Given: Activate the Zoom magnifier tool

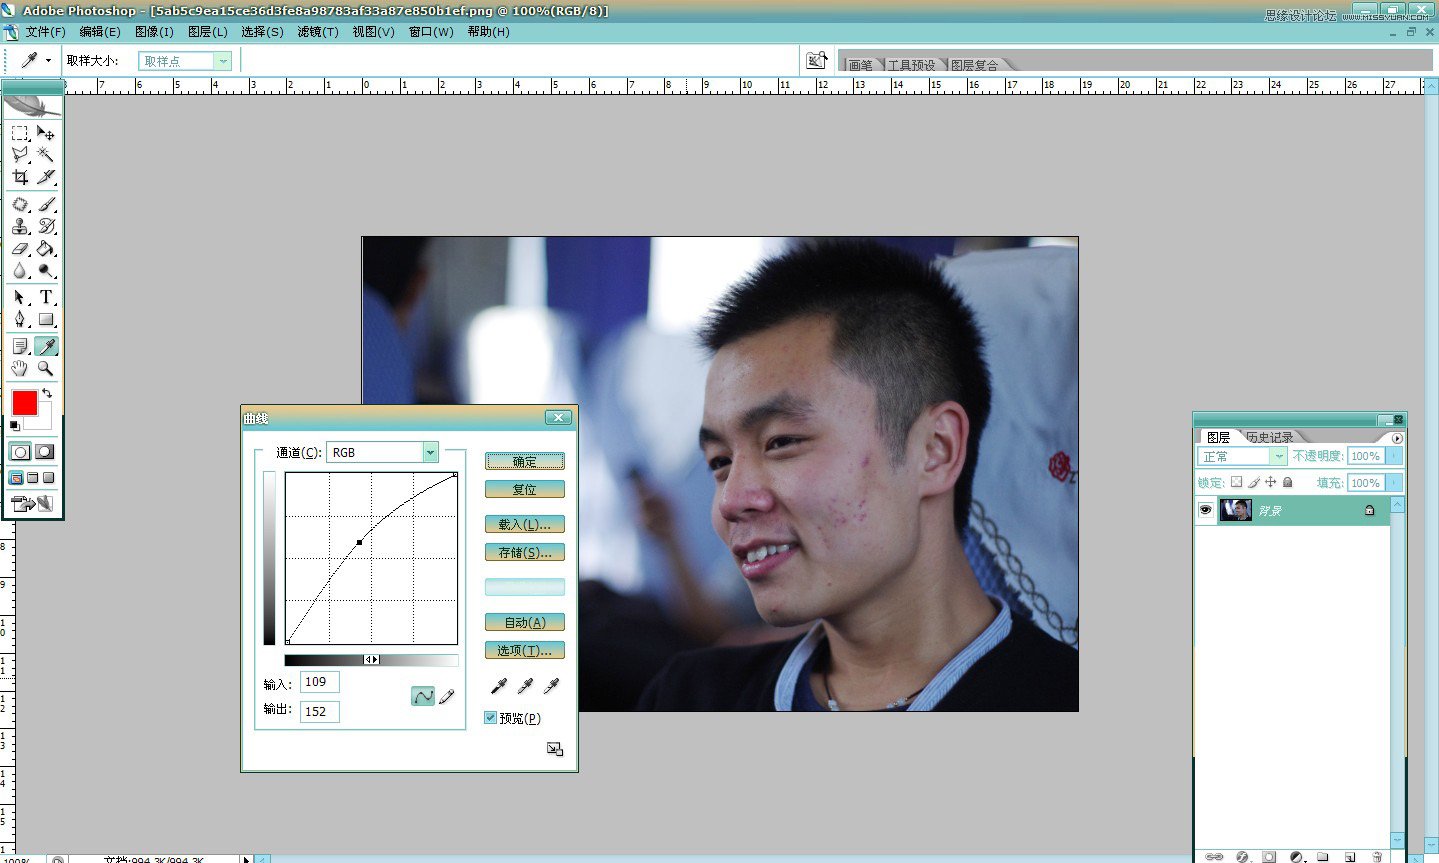Looking at the screenshot, I should [x=46, y=368].
